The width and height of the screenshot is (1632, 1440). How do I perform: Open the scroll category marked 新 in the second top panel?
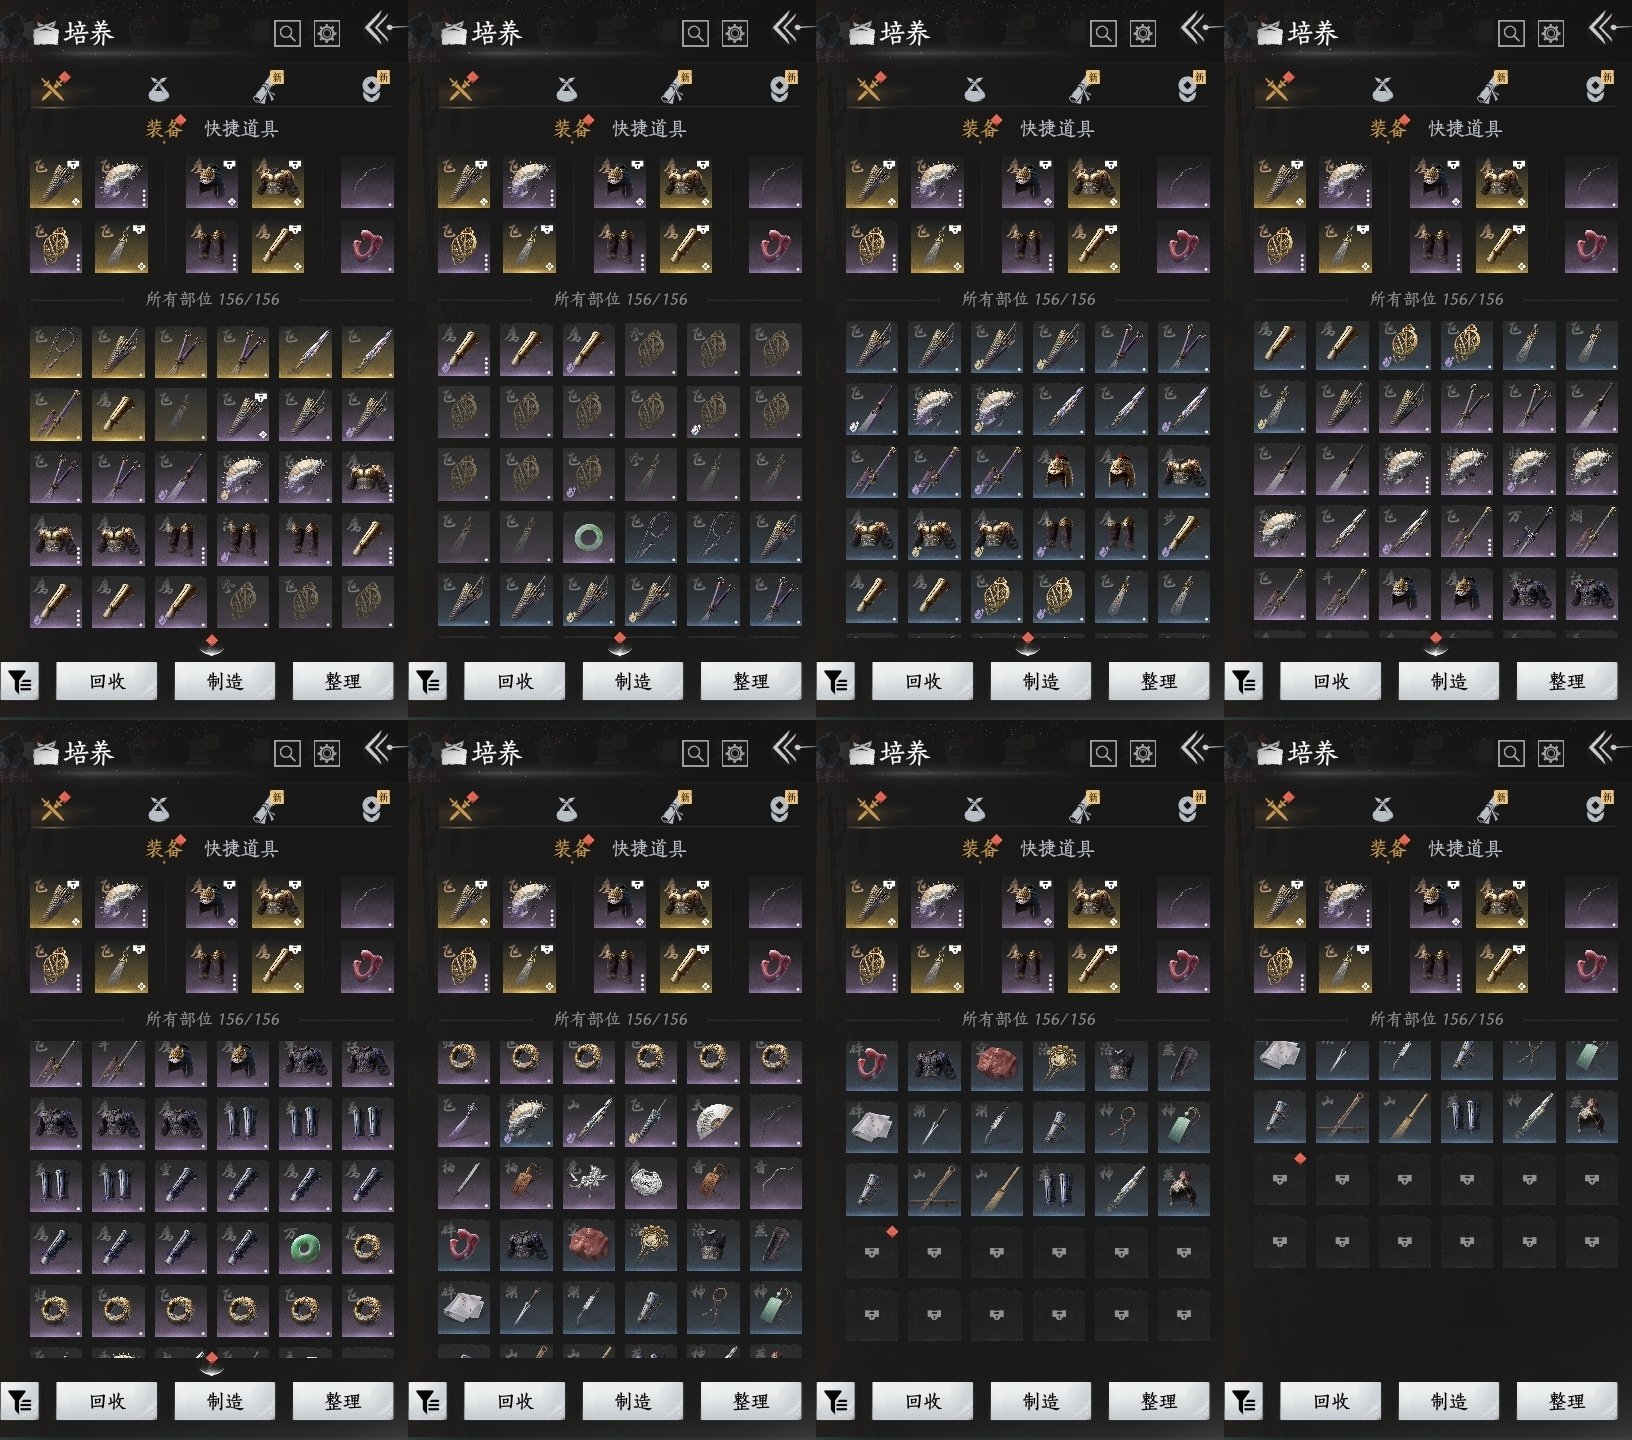coord(677,88)
